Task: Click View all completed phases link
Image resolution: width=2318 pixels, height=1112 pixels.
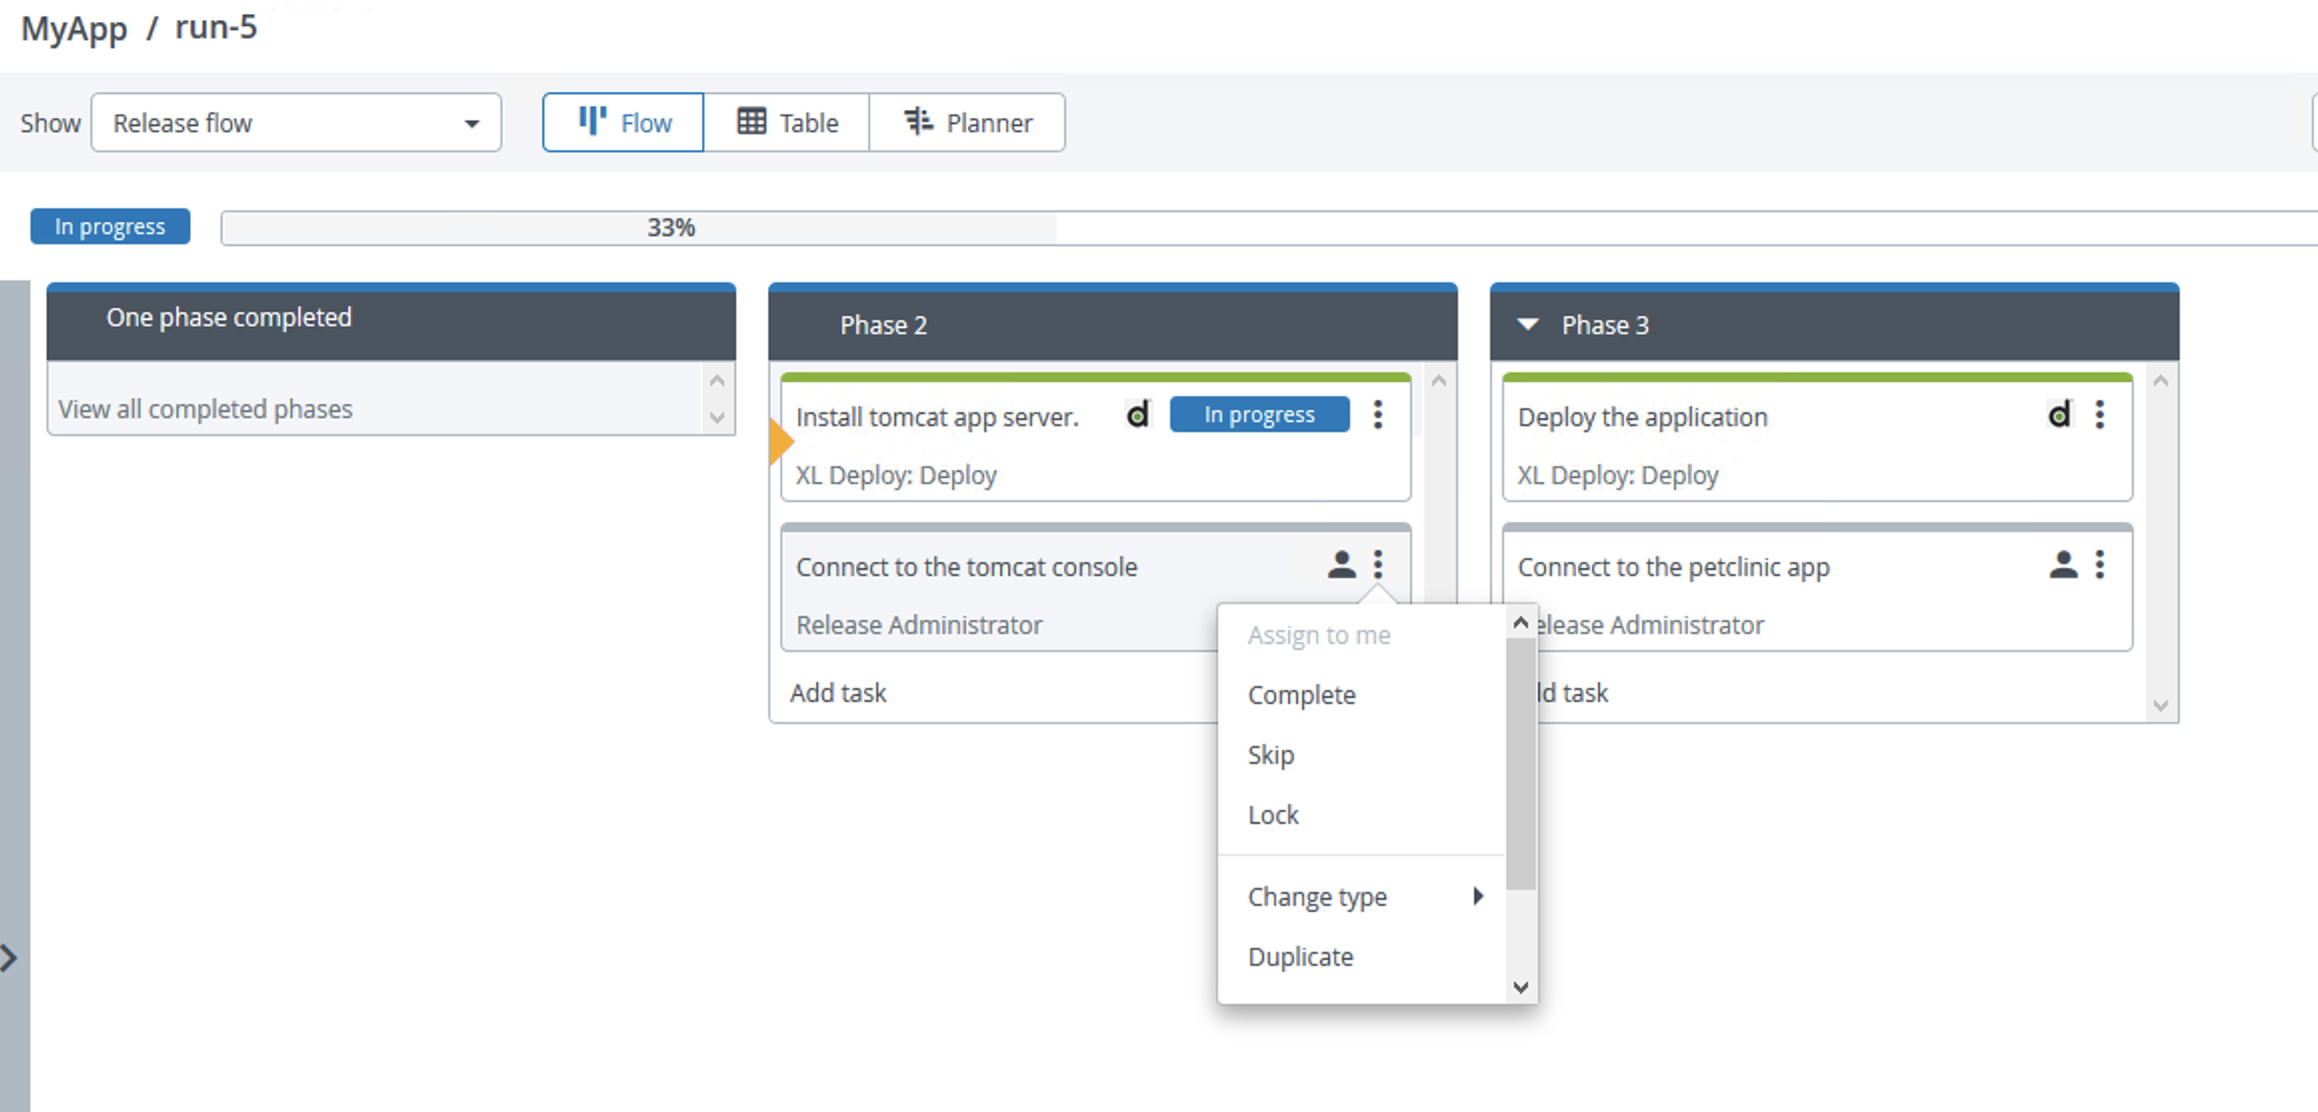Action: point(205,409)
